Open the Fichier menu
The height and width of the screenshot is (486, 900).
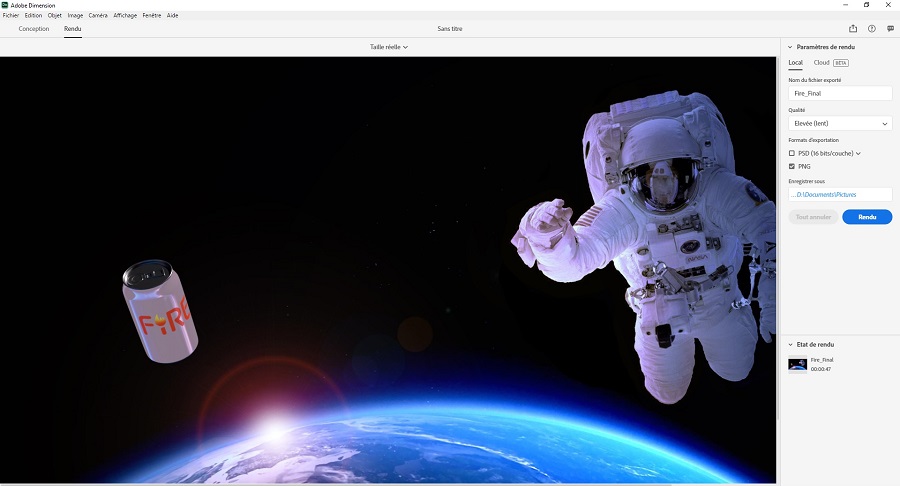point(10,15)
